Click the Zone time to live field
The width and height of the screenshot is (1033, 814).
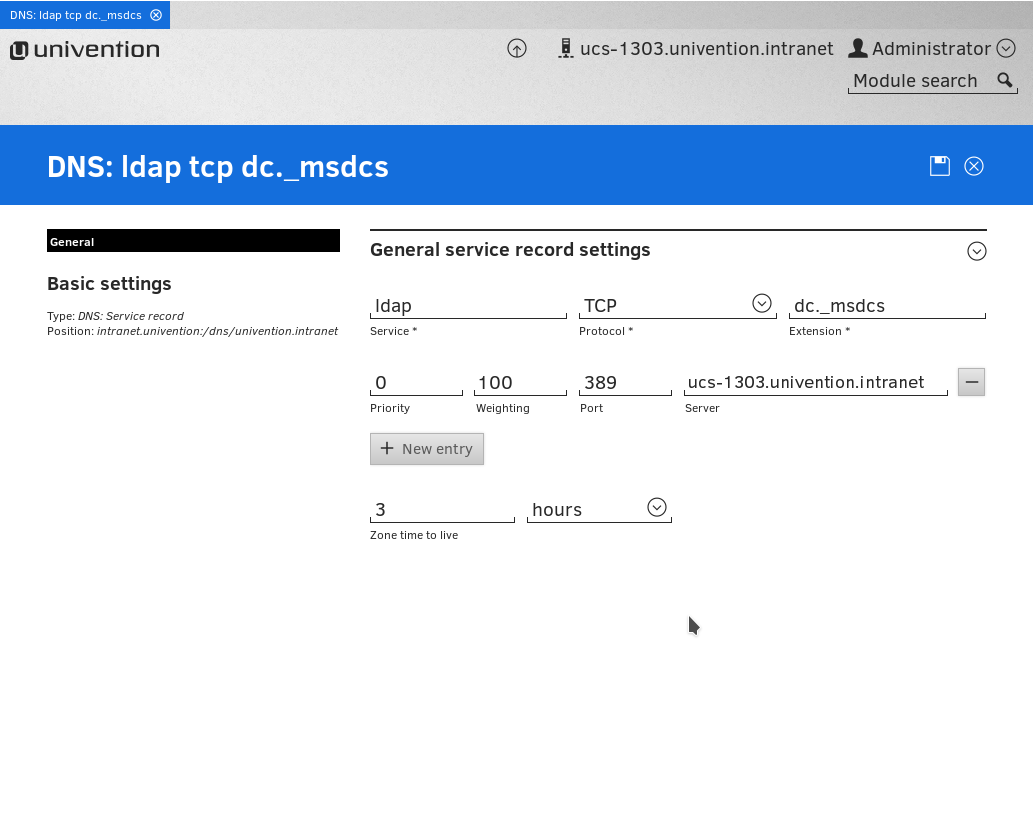click(441, 510)
